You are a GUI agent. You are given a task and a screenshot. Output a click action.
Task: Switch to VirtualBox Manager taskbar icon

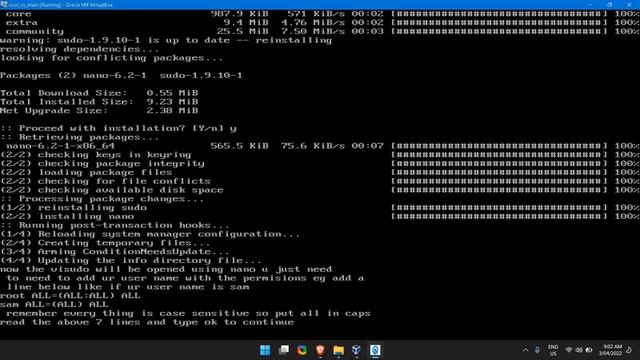pos(356,350)
